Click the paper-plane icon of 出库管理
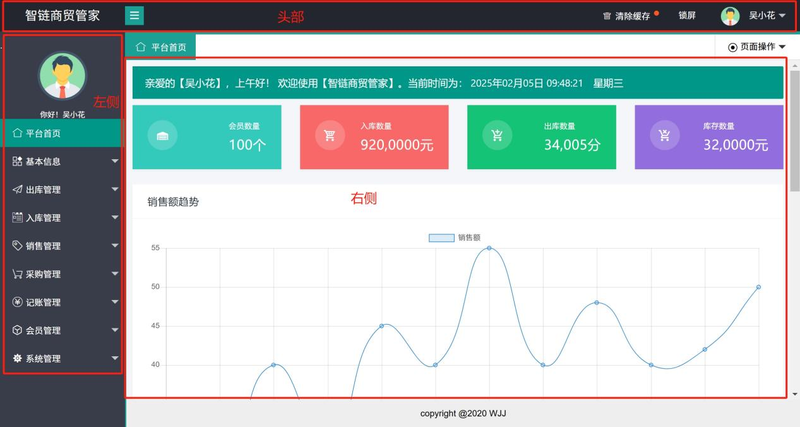The height and width of the screenshot is (427, 800). pos(17,189)
